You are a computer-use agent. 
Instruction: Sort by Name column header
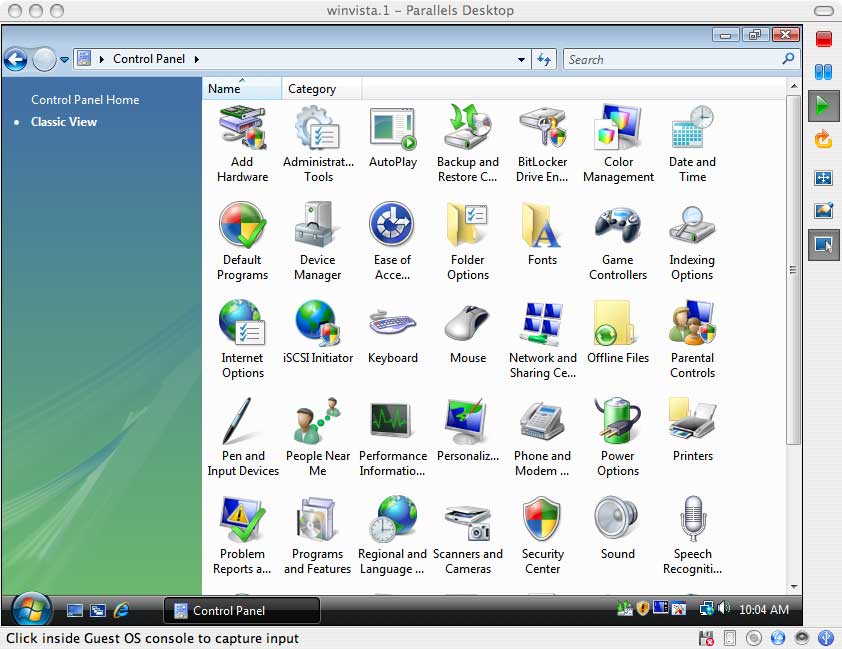point(242,89)
